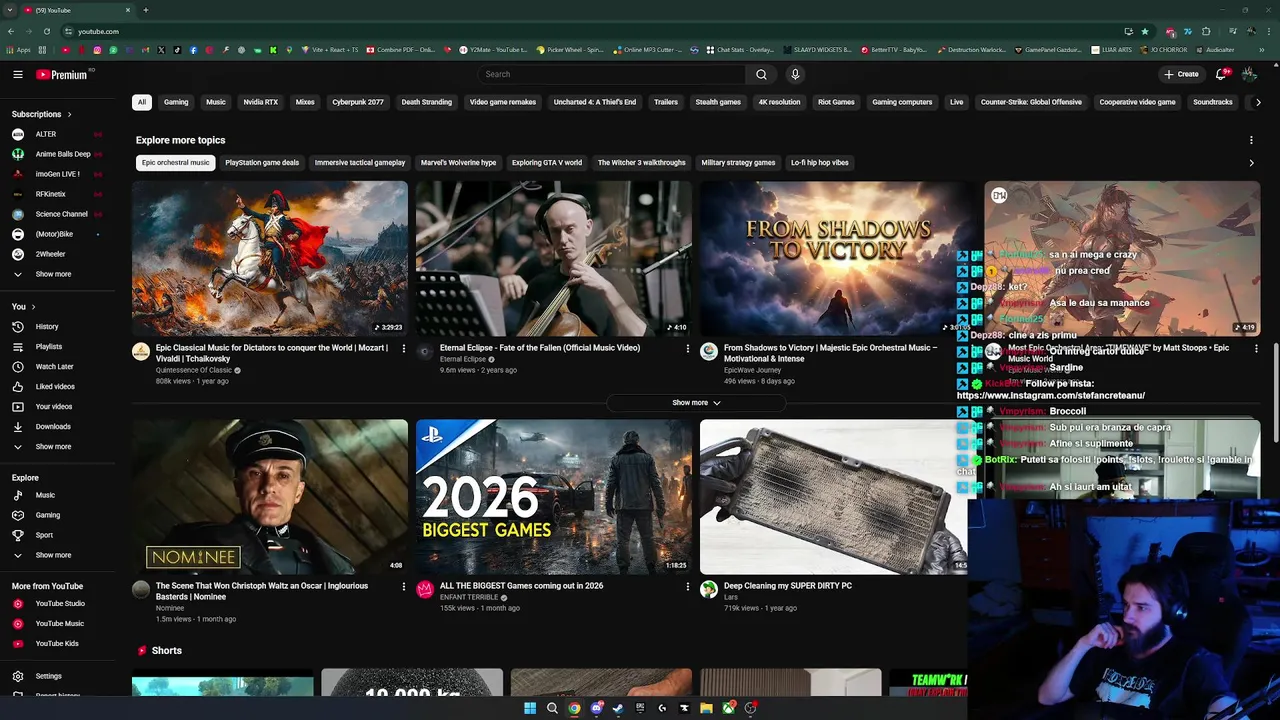Click the search magnifier button
The image size is (1280, 720).
[x=761, y=74]
